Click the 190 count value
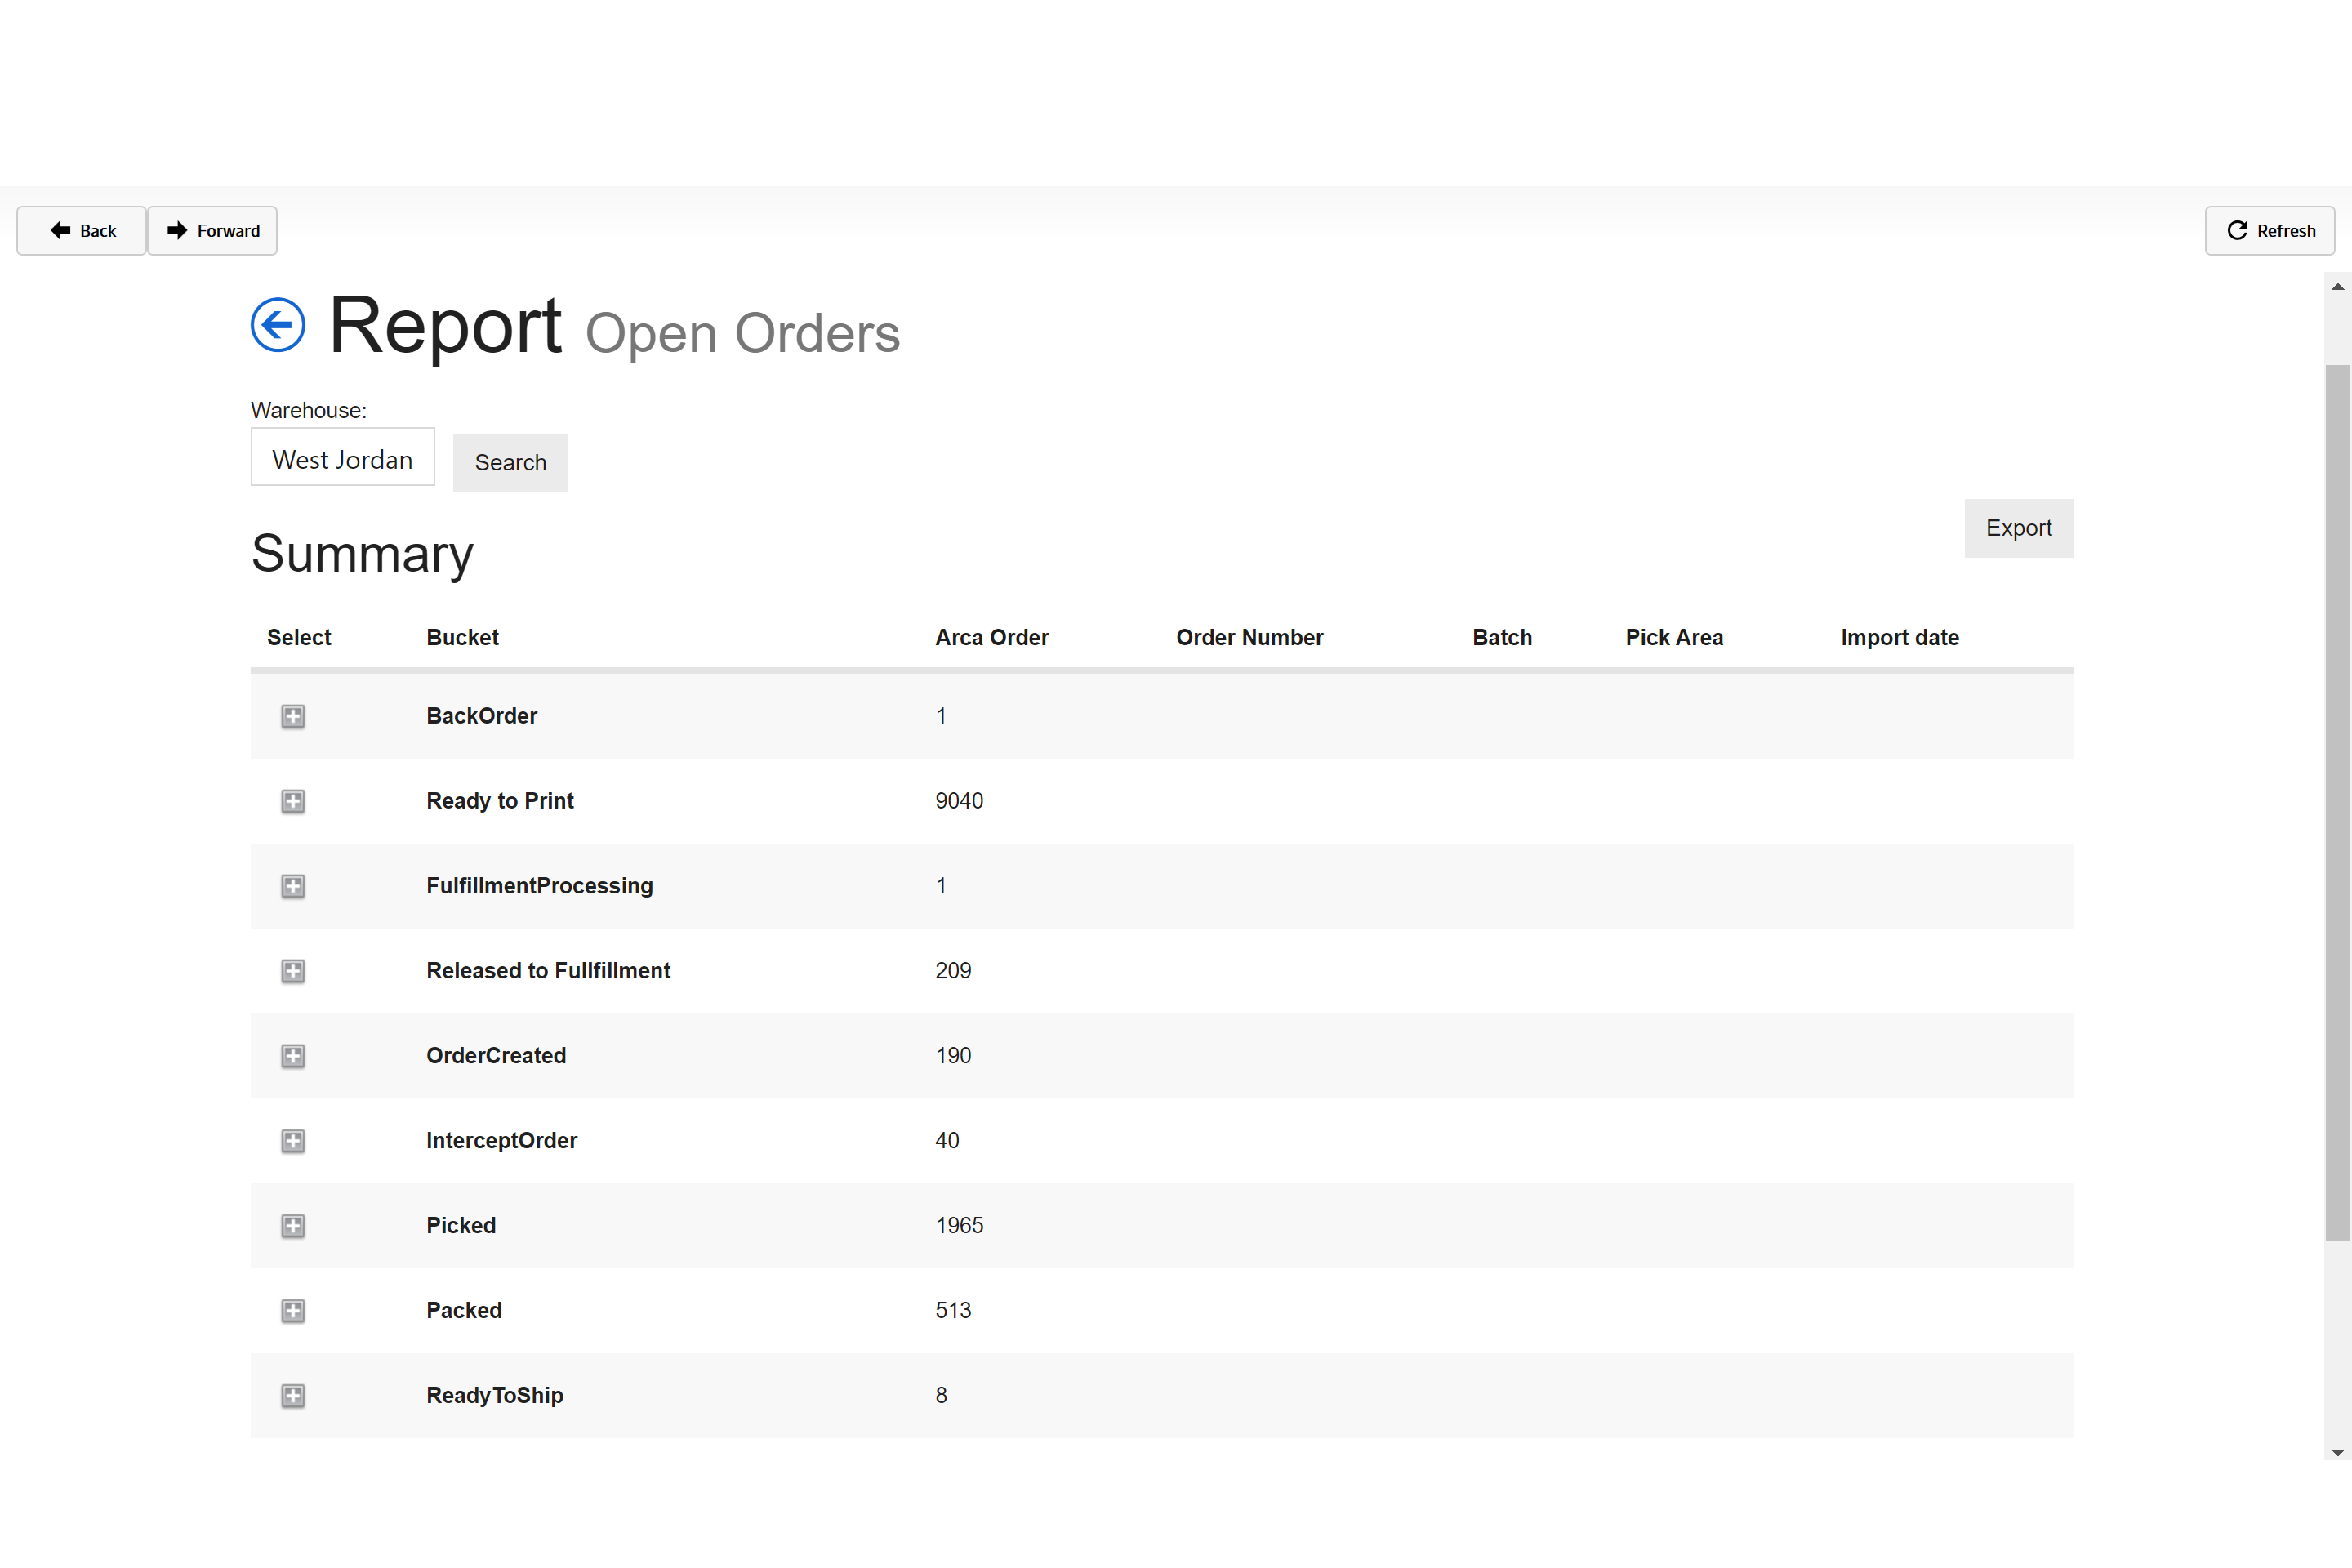 [x=953, y=1056]
